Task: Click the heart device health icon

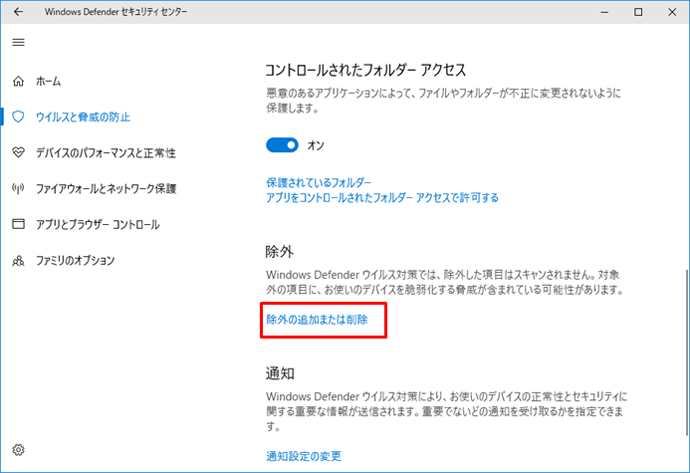Action: pyautogui.click(x=18, y=152)
